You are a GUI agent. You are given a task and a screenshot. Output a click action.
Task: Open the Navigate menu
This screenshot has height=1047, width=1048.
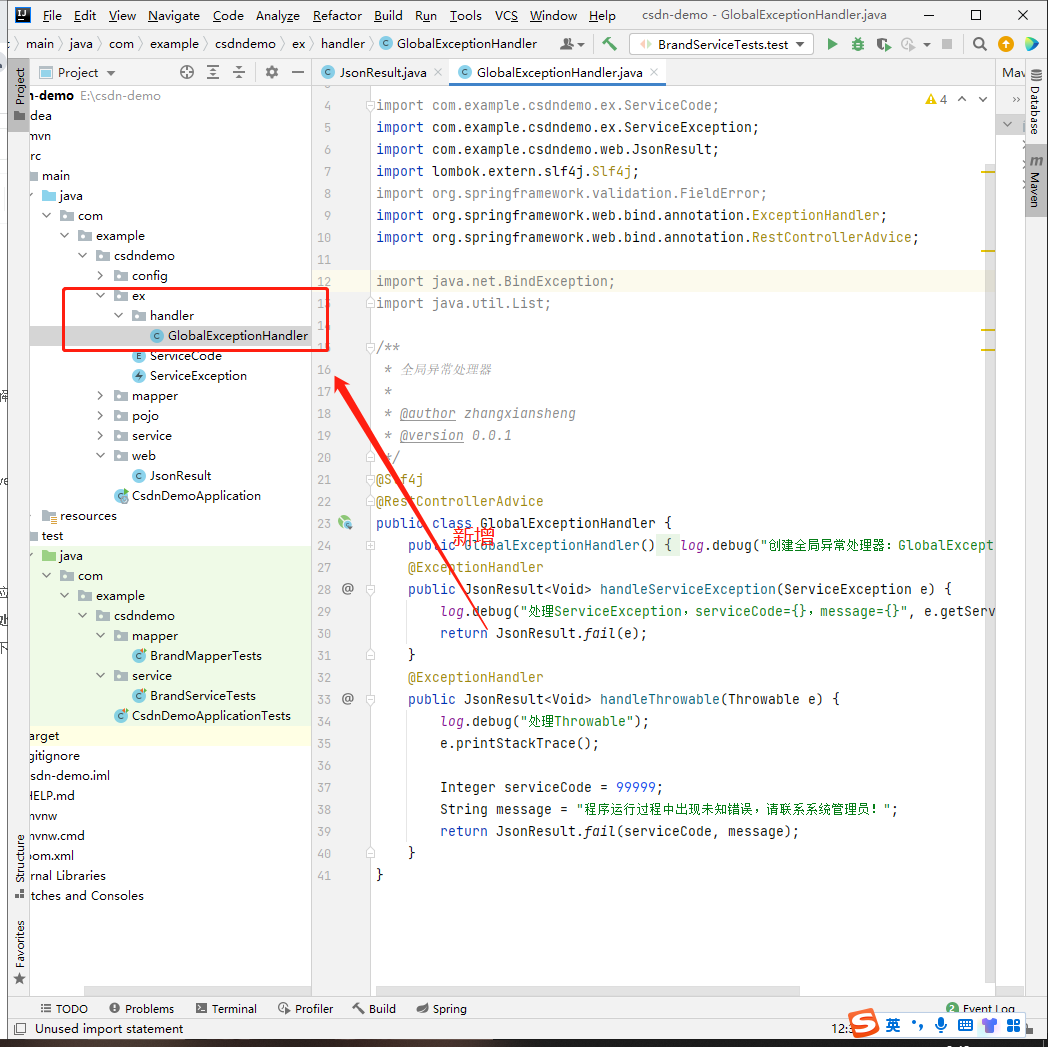point(174,15)
